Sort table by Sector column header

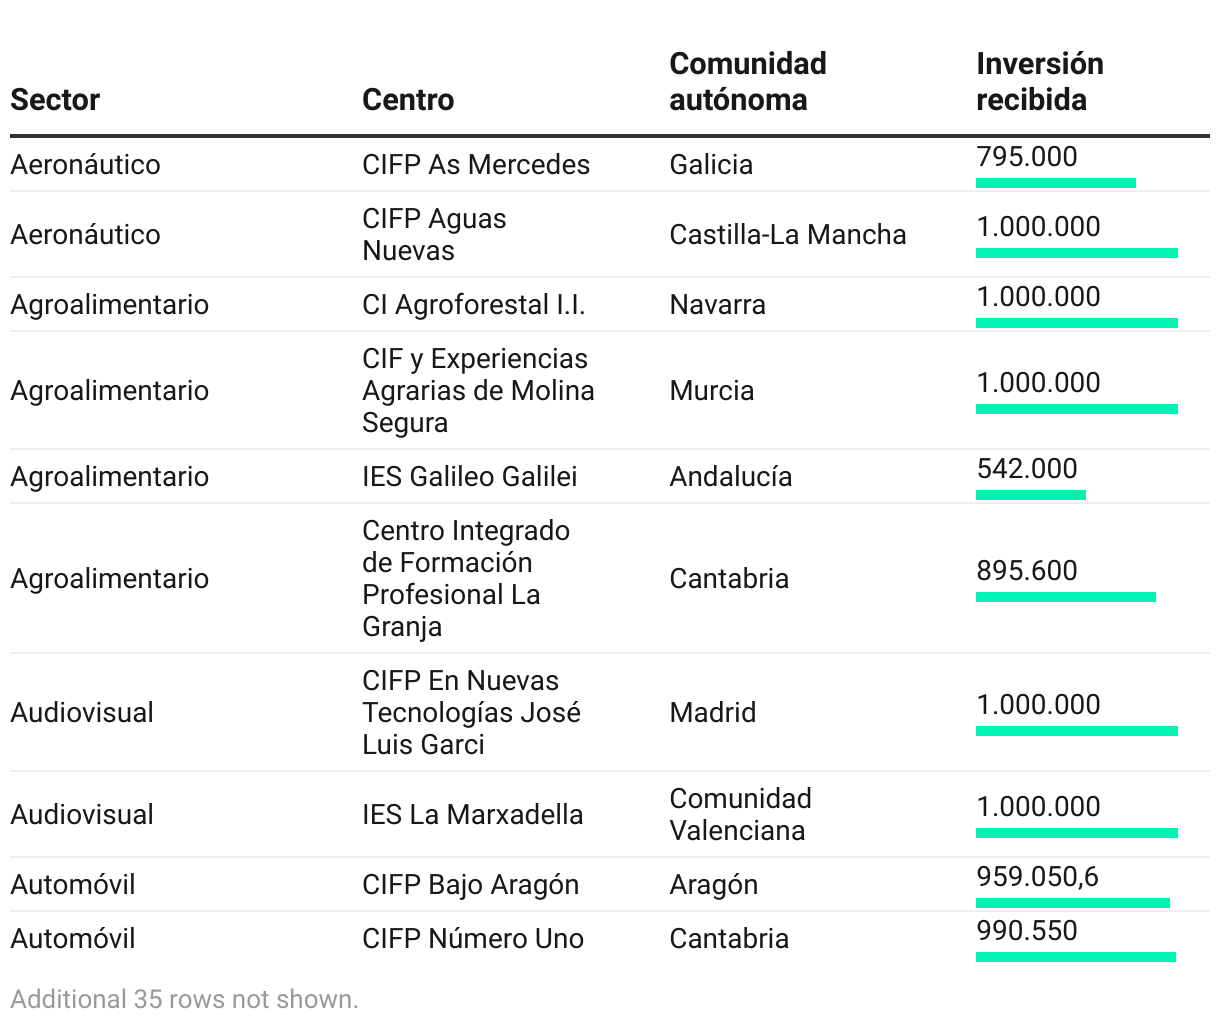click(55, 100)
